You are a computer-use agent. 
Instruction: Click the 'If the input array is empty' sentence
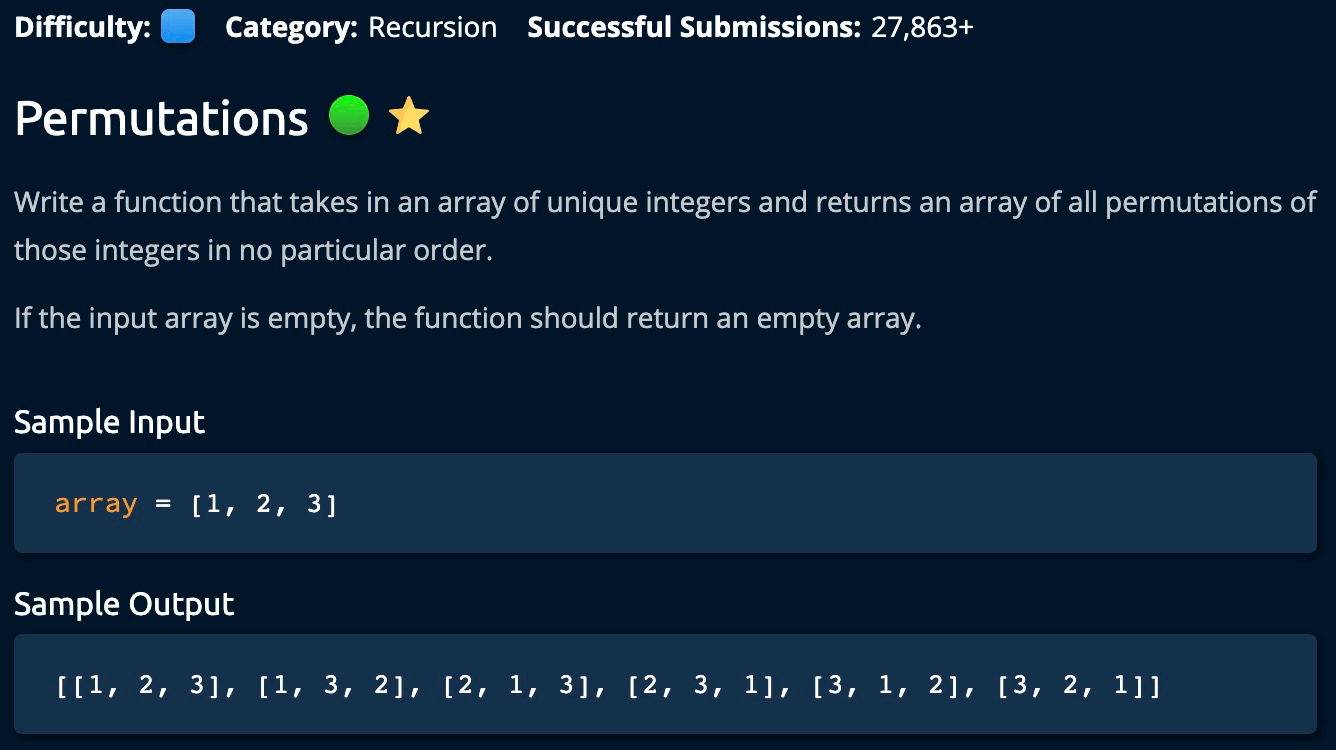point(467,319)
